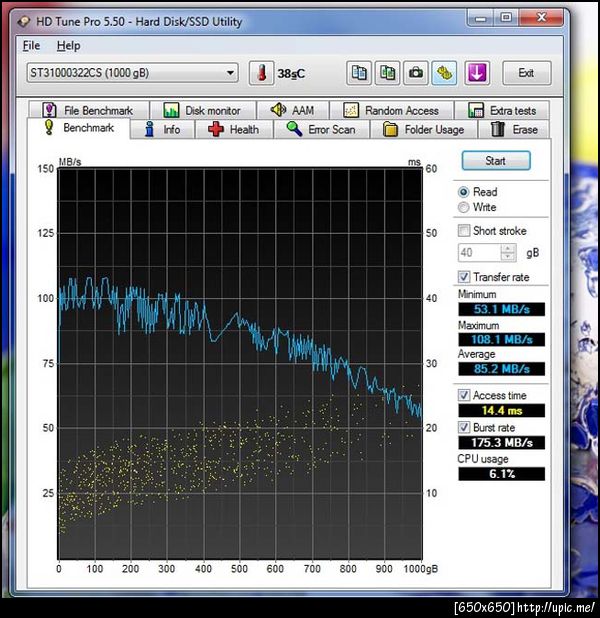600x618 pixels.
Task: Click the Extra tests tab icon
Action: coord(476,110)
